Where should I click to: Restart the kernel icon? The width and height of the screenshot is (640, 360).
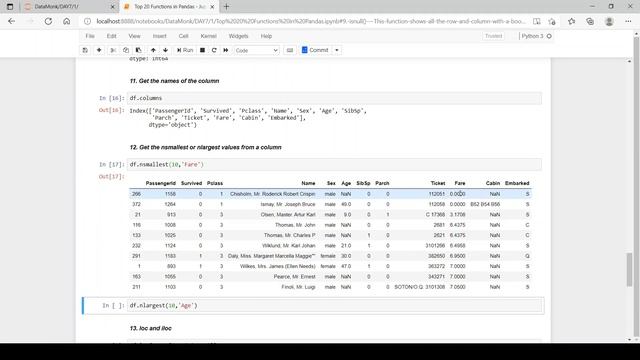(x=214, y=50)
